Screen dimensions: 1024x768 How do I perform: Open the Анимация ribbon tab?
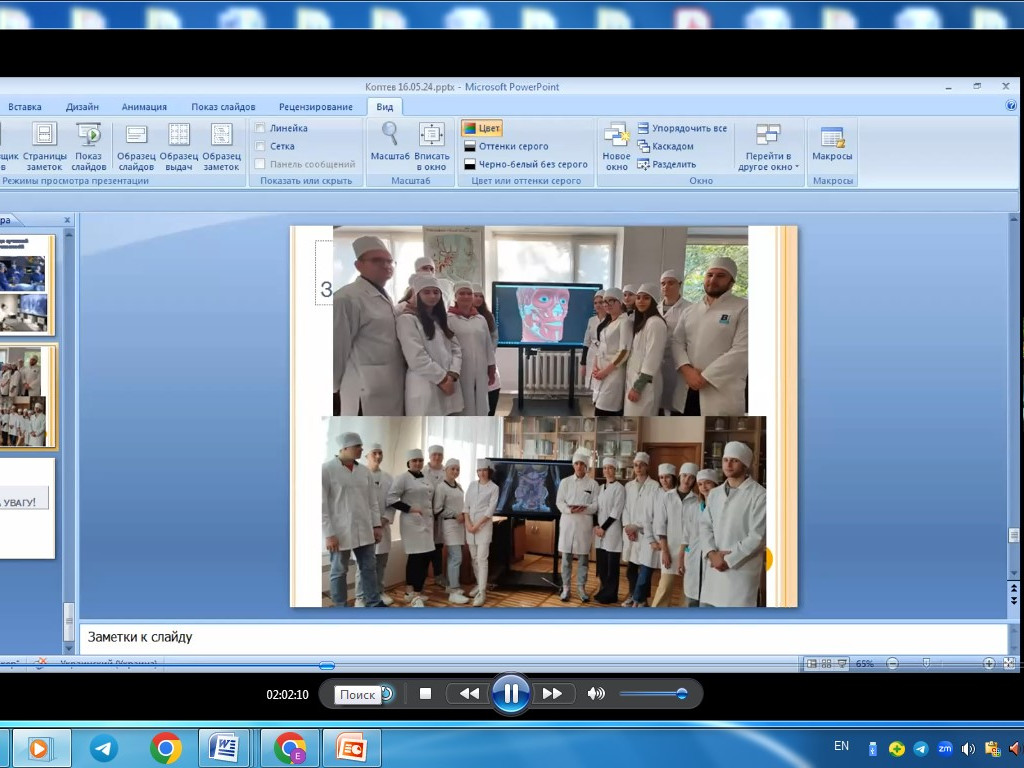[x=144, y=106]
